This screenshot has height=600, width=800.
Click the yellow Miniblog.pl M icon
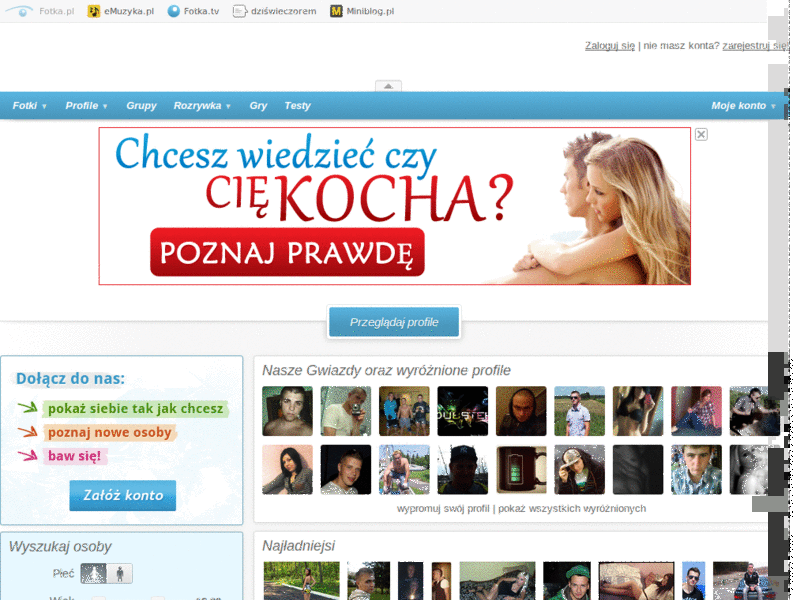336,11
